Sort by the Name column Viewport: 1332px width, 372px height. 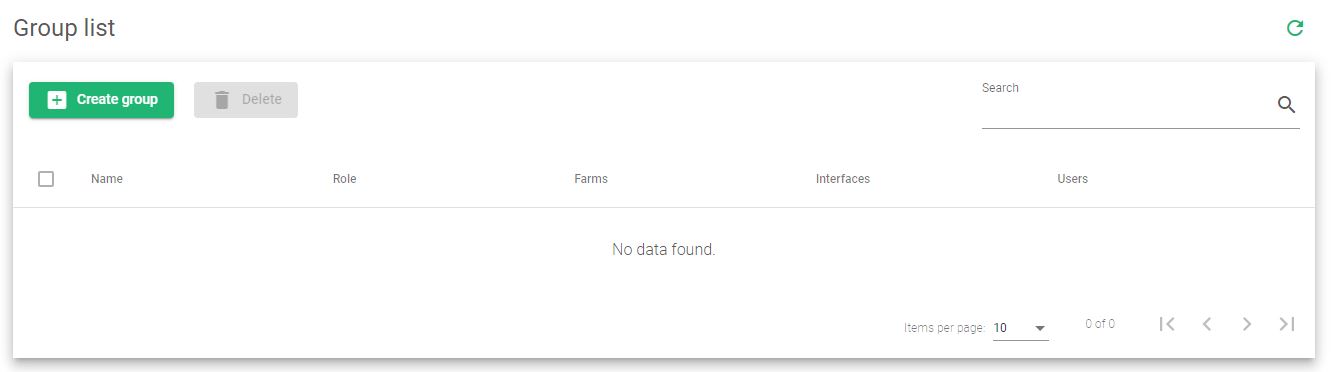[x=107, y=179]
